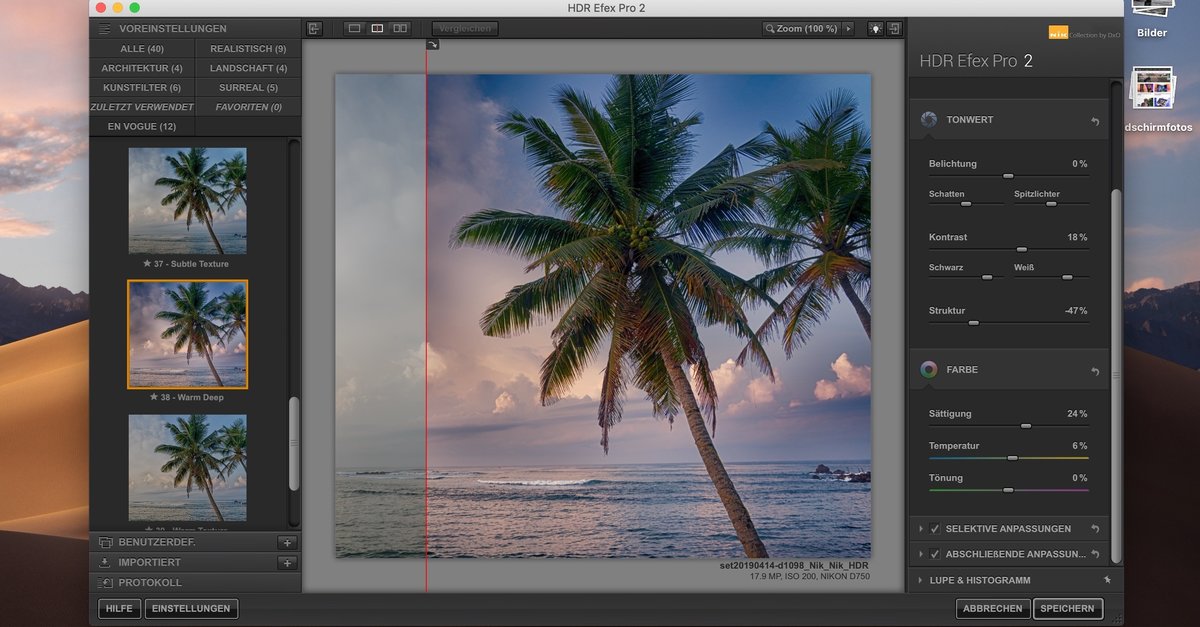This screenshot has height=627, width=1200.
Task: Select side-by-side preview view mode
Action: (400, 29)
